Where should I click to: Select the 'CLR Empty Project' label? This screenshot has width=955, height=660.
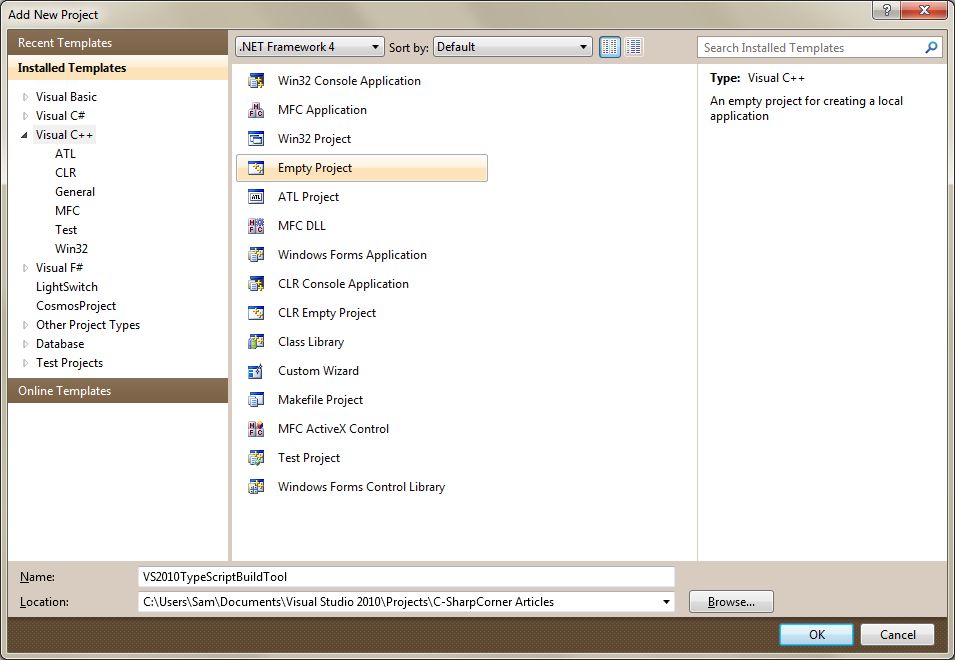click(x=327, y=313)
